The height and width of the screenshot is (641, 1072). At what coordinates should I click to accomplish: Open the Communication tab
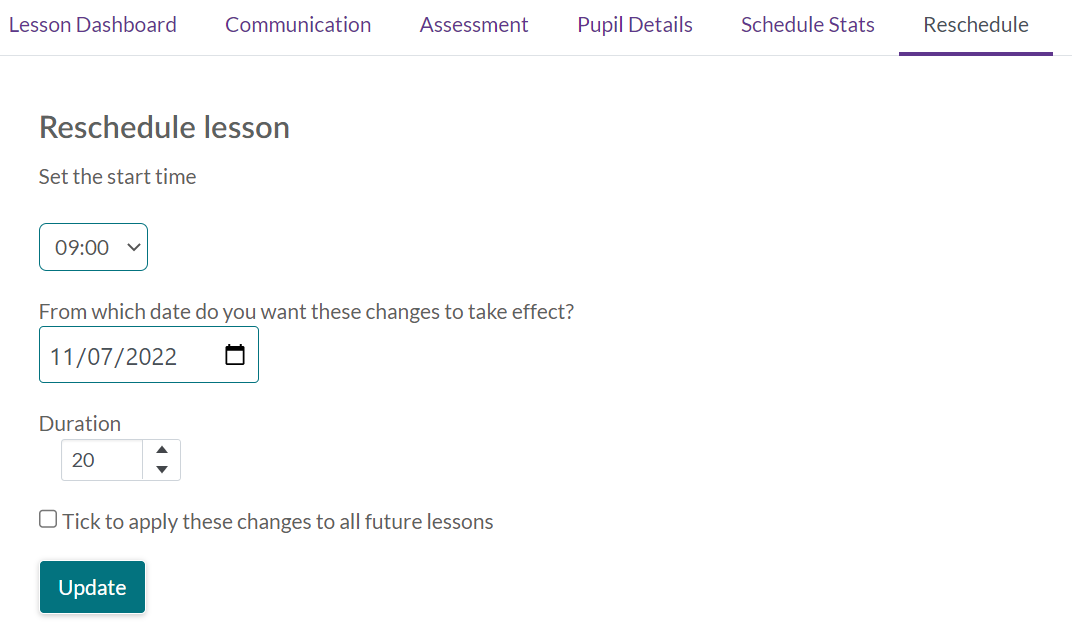298,25
